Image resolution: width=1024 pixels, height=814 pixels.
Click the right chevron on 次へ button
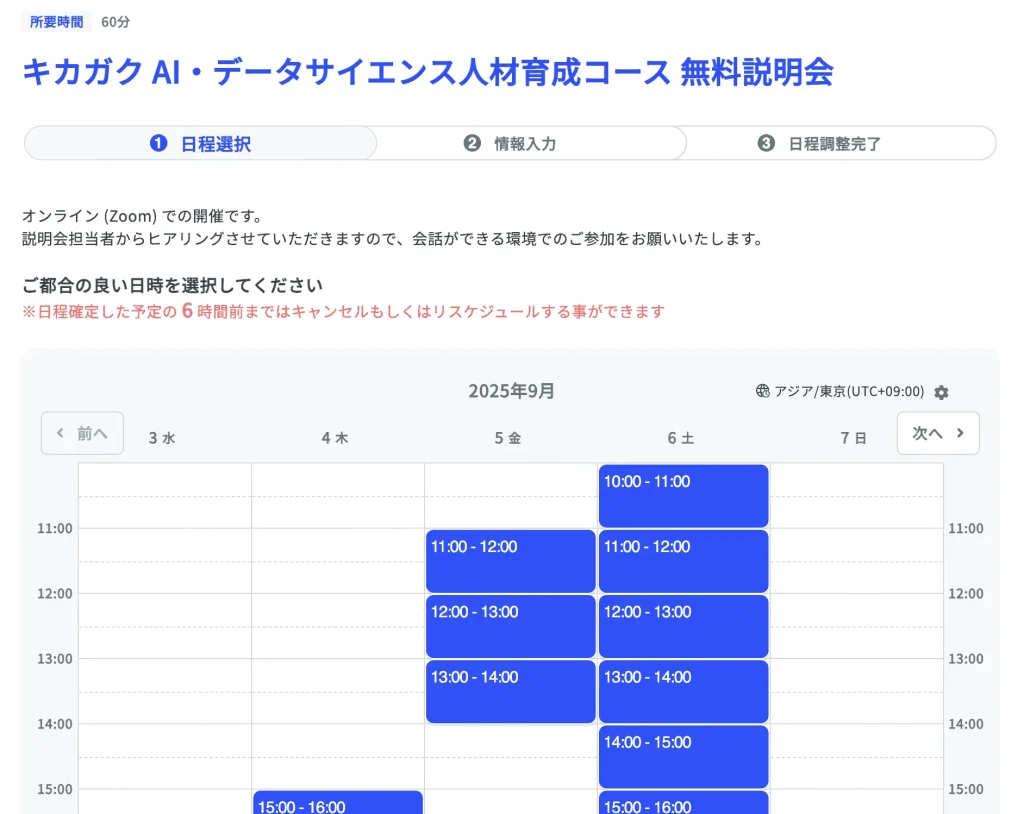960,432
